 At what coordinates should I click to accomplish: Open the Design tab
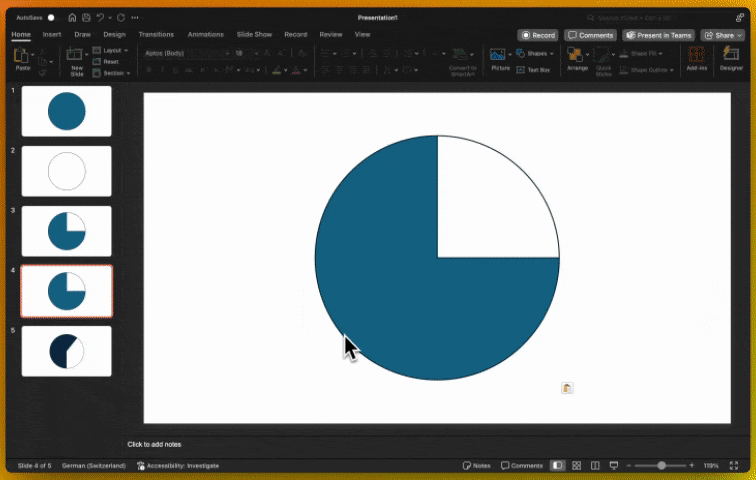114,34
